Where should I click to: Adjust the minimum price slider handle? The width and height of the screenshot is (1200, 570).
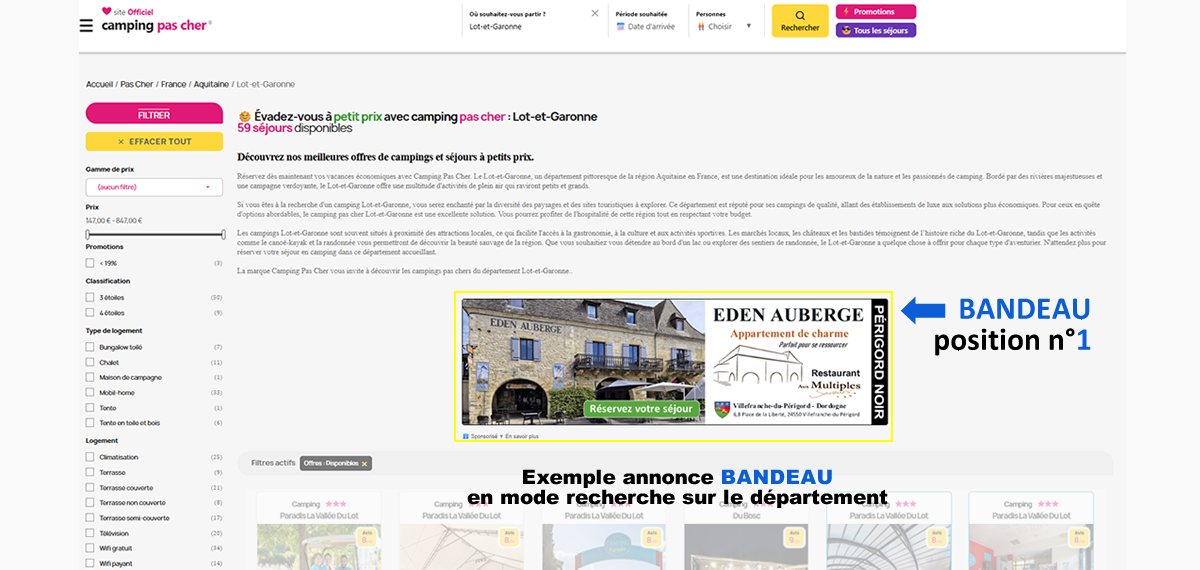pos(88,235)
